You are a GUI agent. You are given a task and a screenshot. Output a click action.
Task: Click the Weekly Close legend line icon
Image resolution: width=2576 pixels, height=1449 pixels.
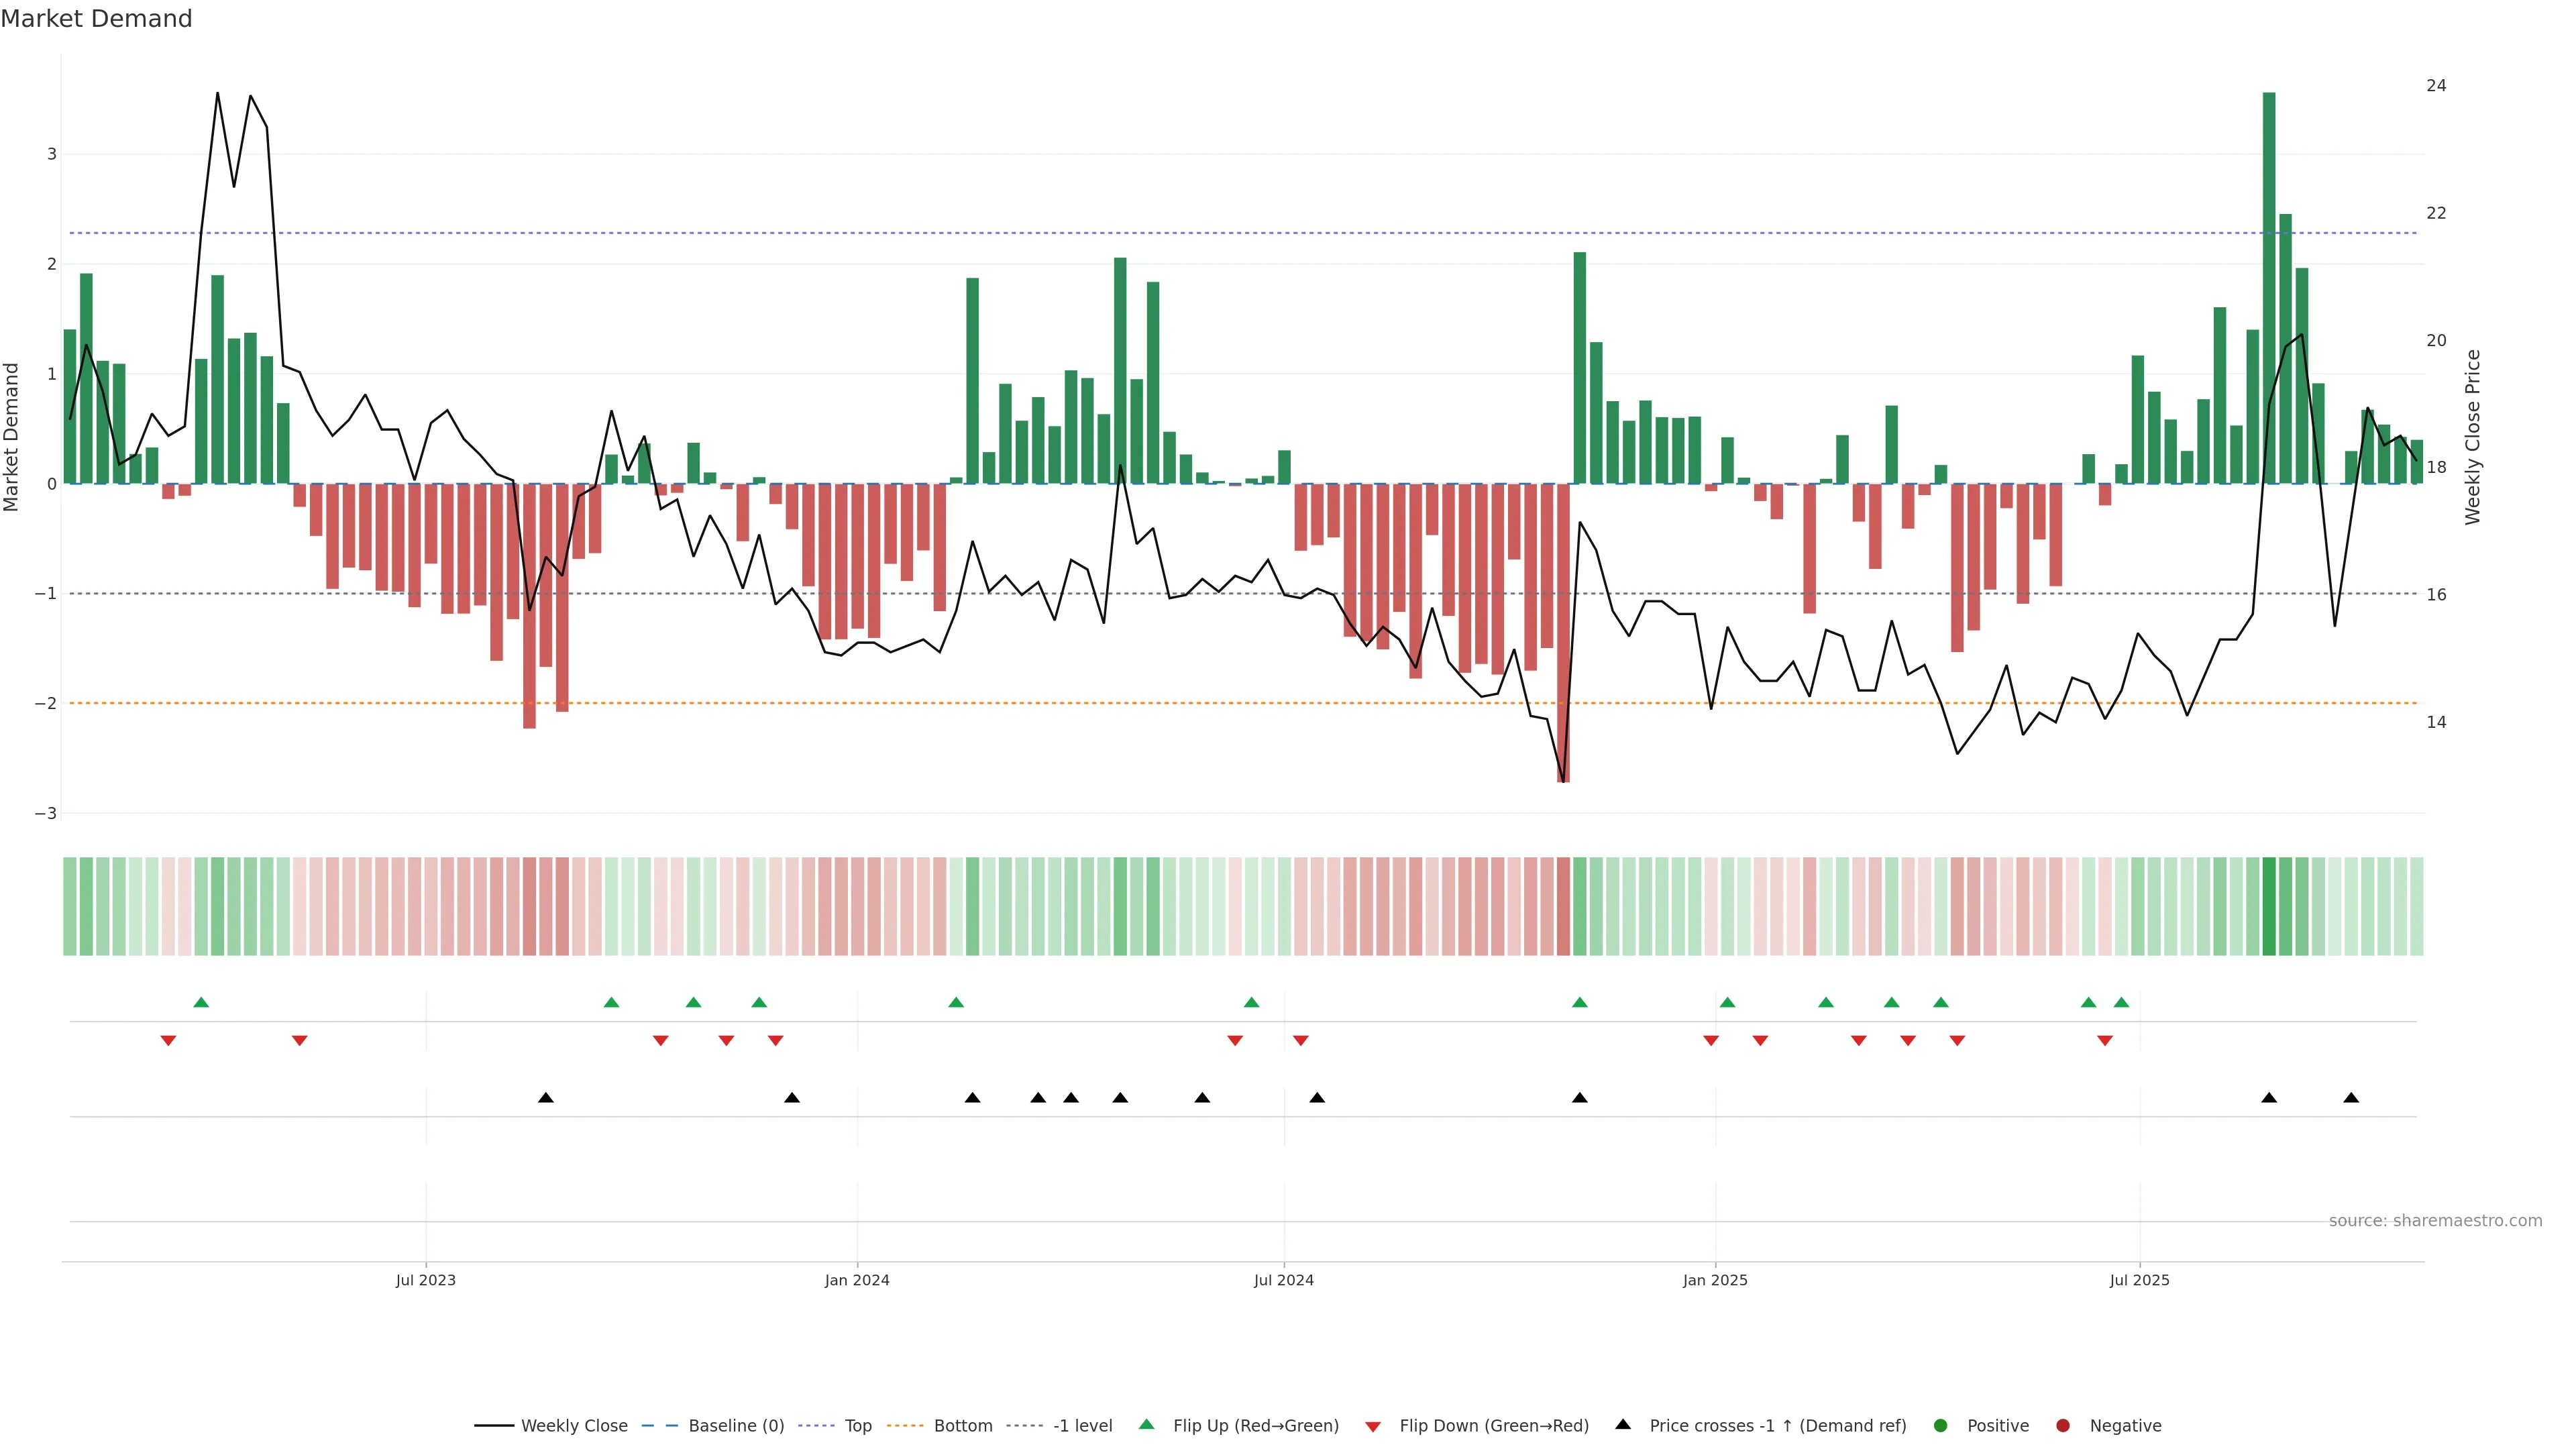[494, 1425]
